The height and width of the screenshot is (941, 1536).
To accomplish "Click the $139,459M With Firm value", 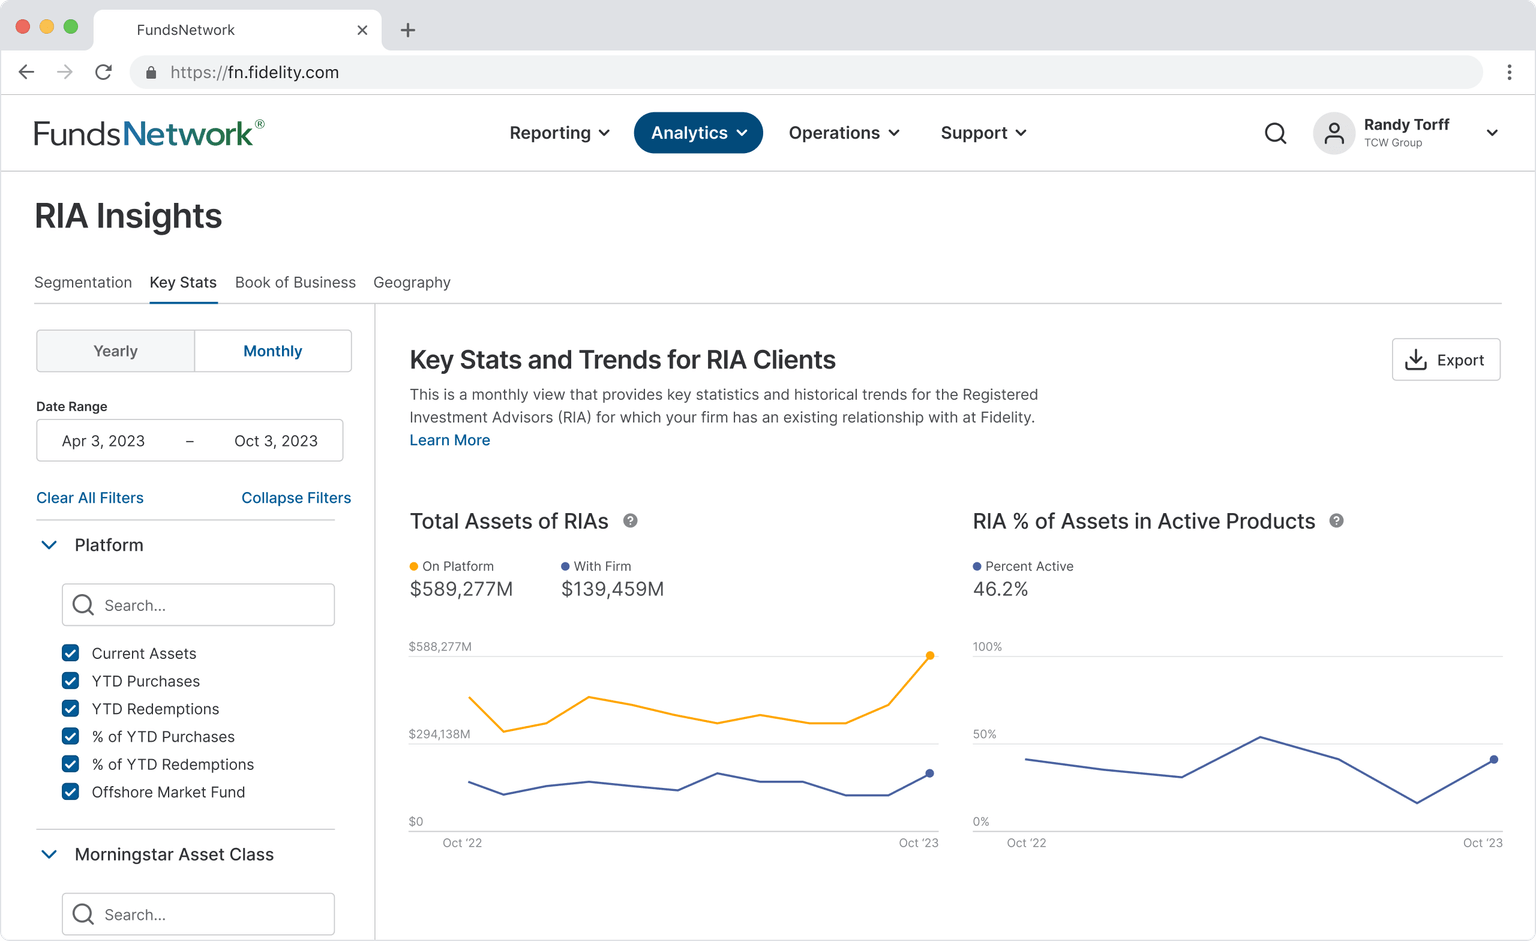I will [612, 589].
